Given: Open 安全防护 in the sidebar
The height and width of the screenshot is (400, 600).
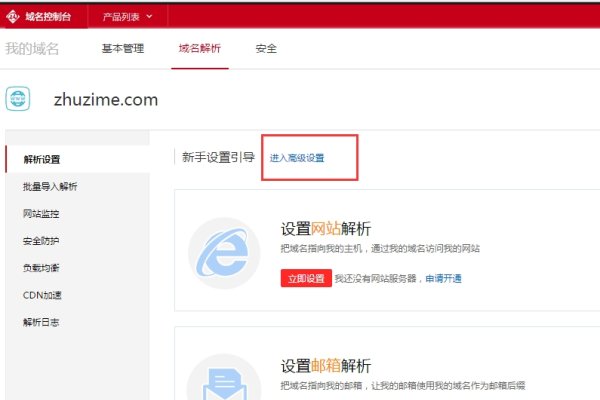Looking at the screenshot, I should tap(41, 241).
